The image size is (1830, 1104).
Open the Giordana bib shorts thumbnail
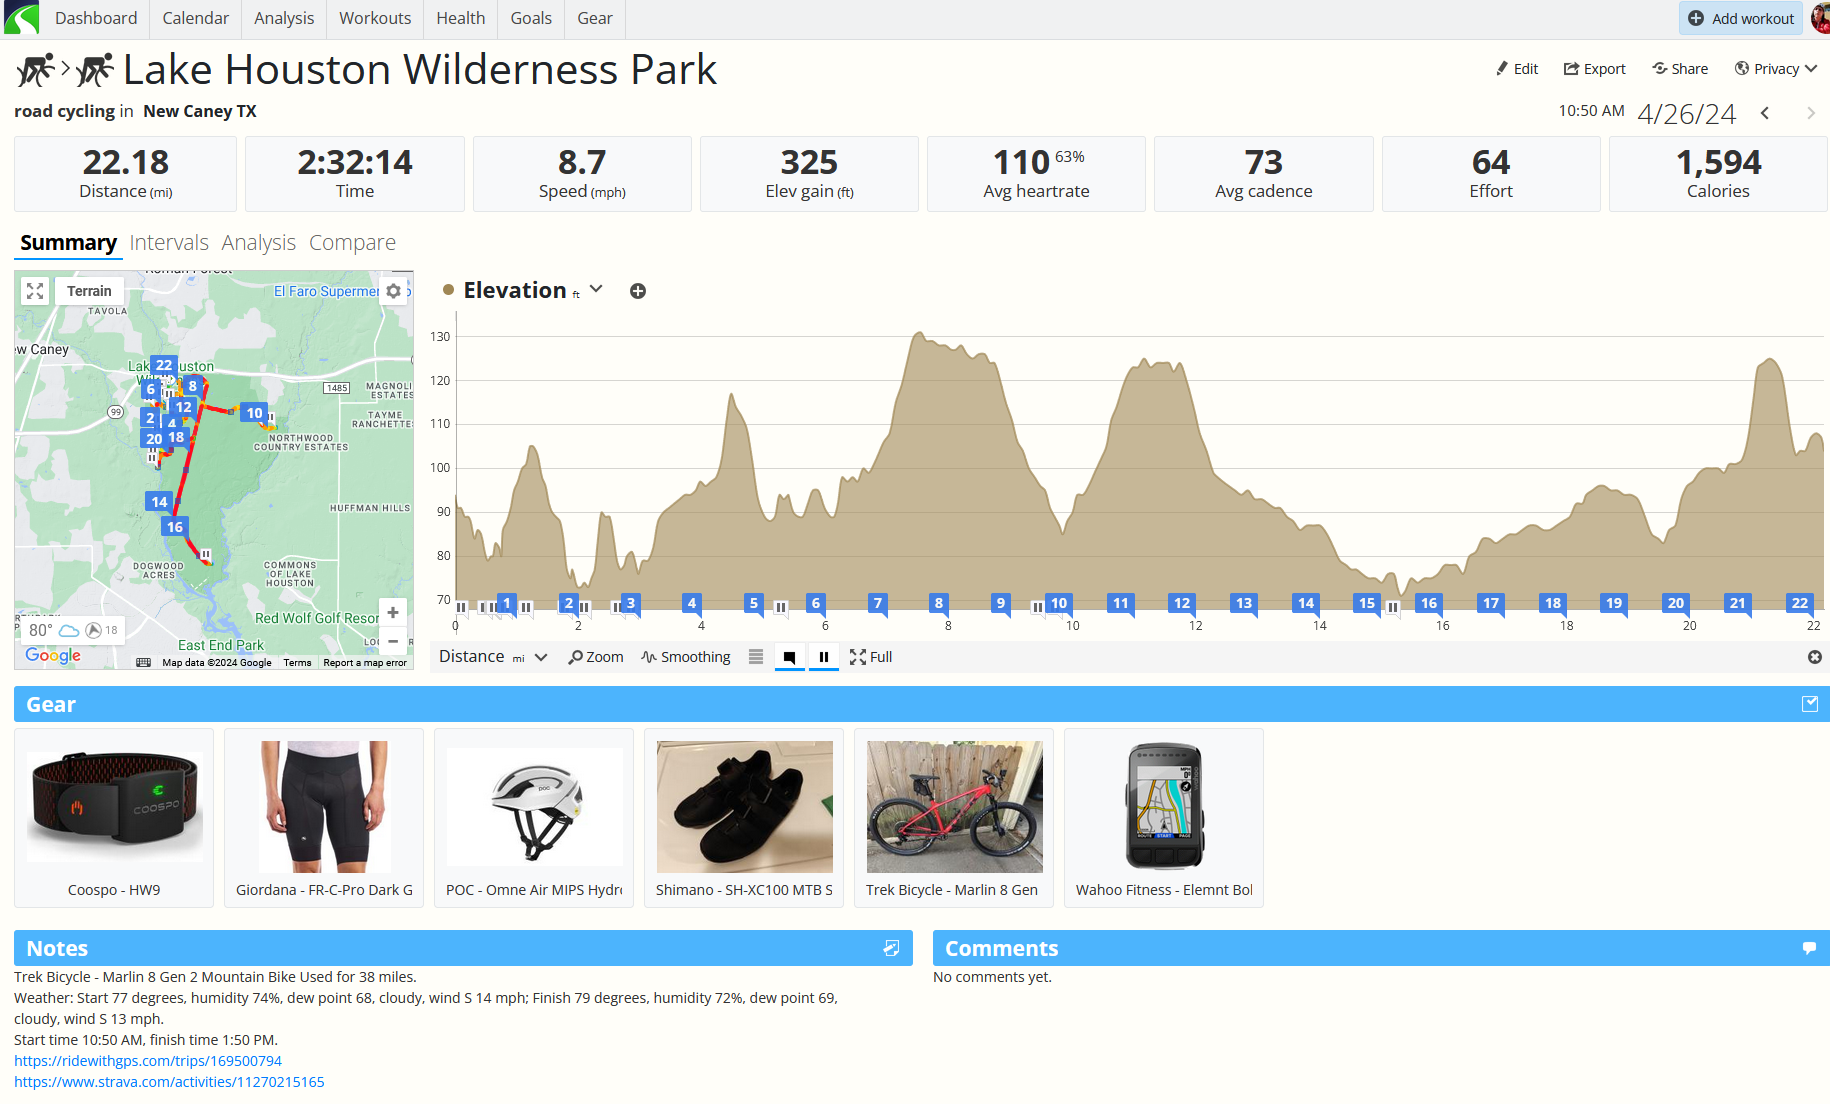[324, 818]
